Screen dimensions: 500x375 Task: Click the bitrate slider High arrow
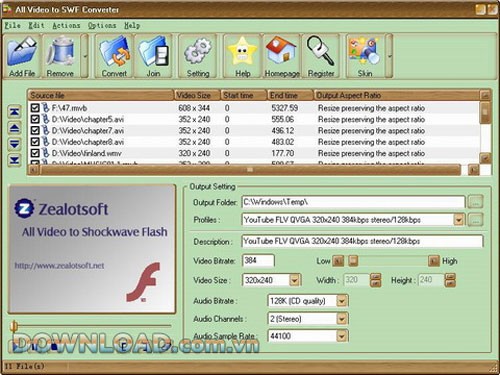click(434, 261)
